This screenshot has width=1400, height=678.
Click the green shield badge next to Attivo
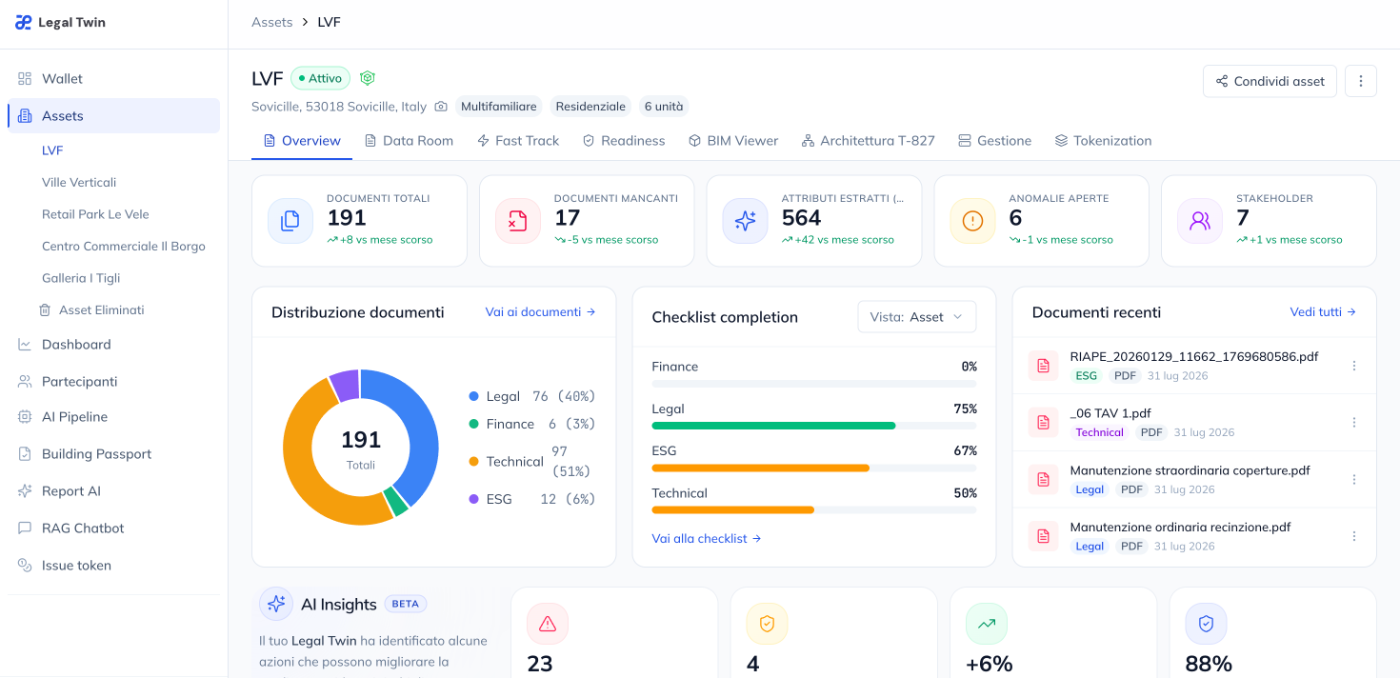pyautogui.click(x=367, y=78)
